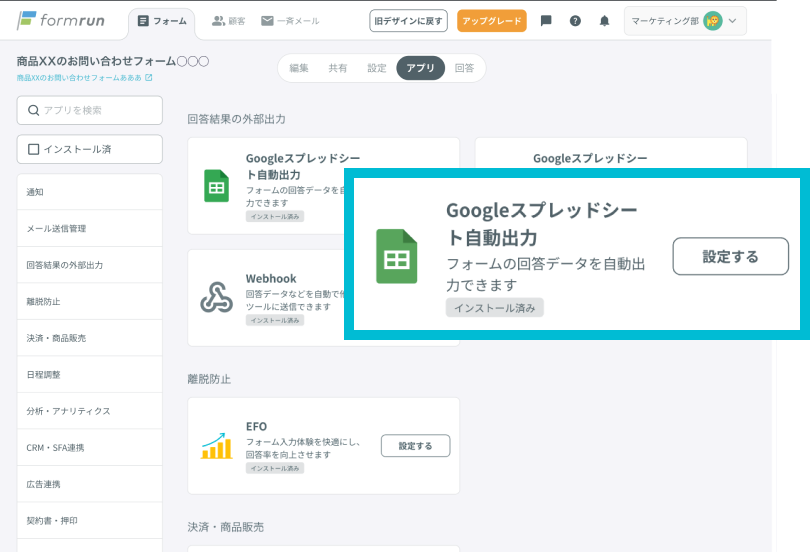Click the マーケティング部 avatar icon
810x552 pixels.
click(713, 21)
